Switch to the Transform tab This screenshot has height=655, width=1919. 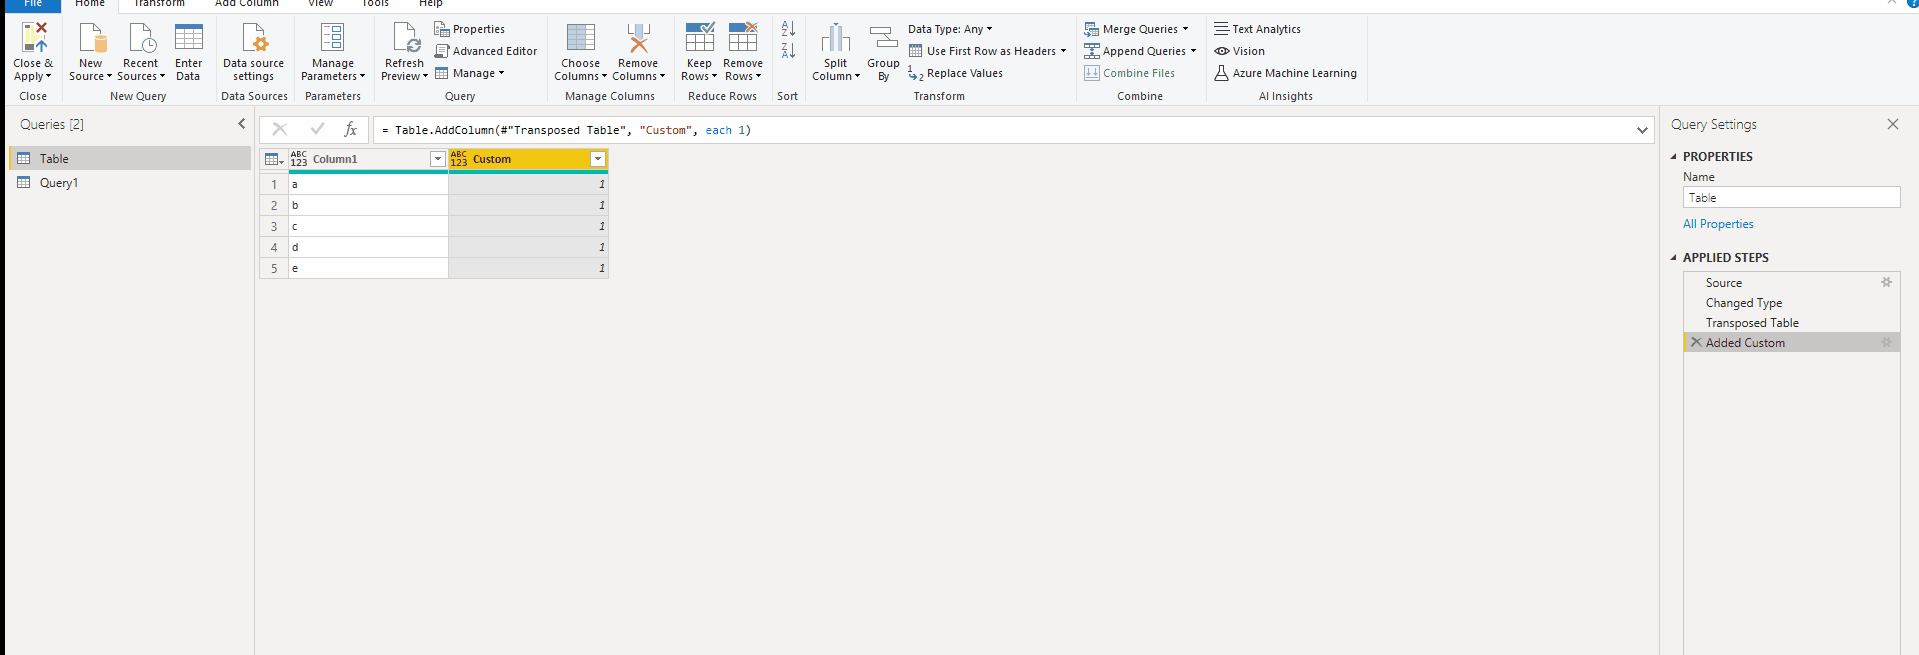[x=159, y=4]
